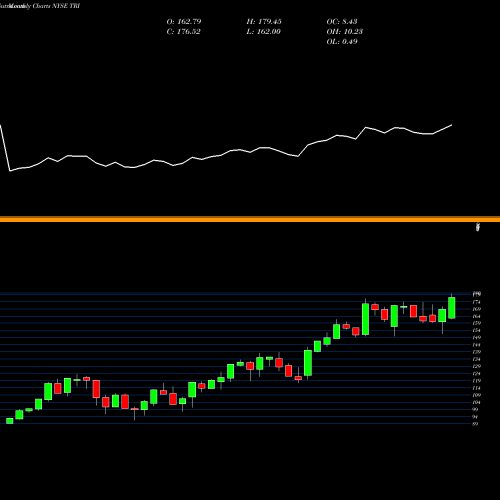The image size is (500, 500).
Task: Click the high price value H: 179.45
Action: (x=264, y=22)
